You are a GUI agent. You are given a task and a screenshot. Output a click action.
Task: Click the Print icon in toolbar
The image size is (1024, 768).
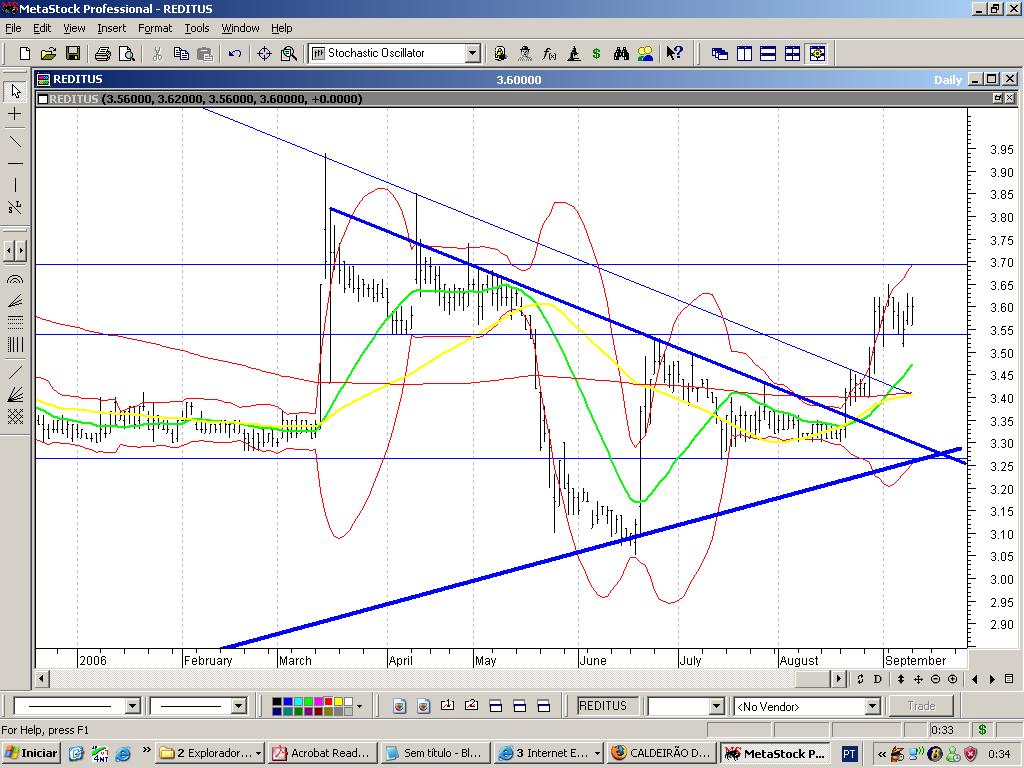[102, 53]
